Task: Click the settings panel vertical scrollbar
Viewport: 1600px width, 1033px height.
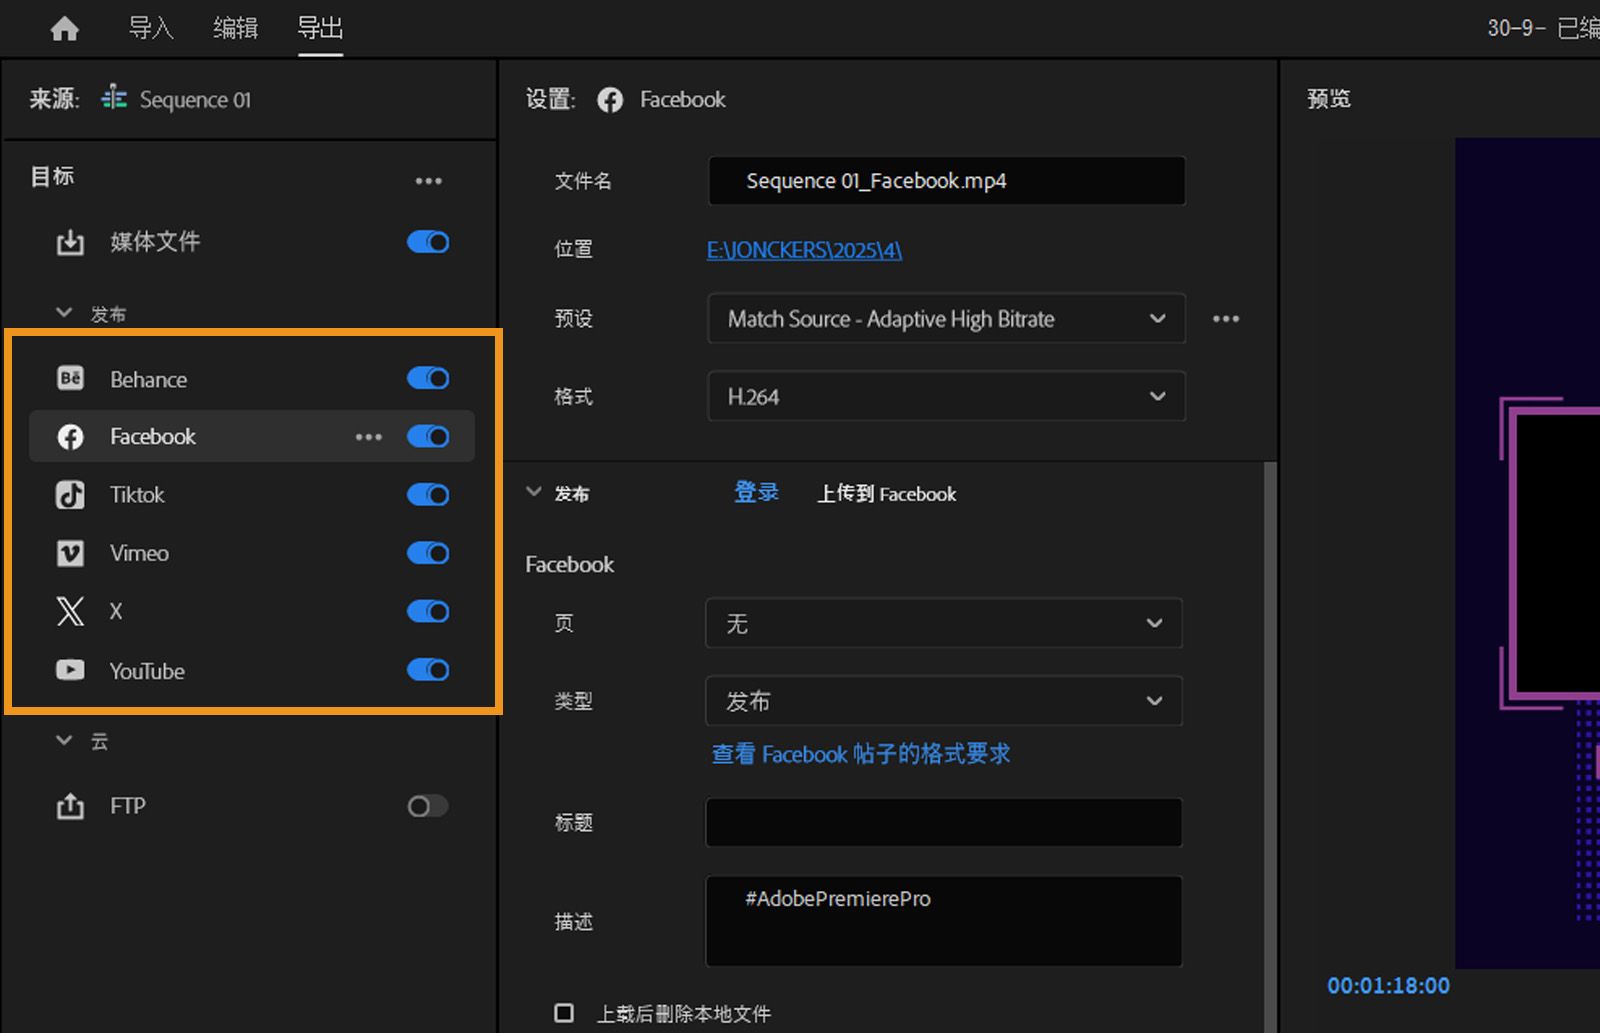Action: pos(1270,746)
